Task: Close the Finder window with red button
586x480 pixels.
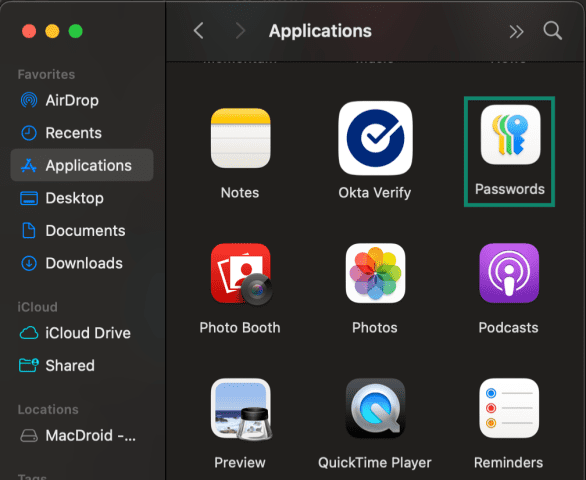Action: 29,31
